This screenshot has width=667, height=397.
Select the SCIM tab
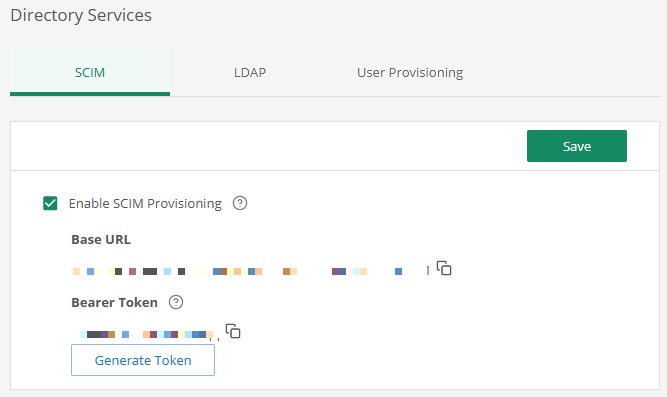90,72
